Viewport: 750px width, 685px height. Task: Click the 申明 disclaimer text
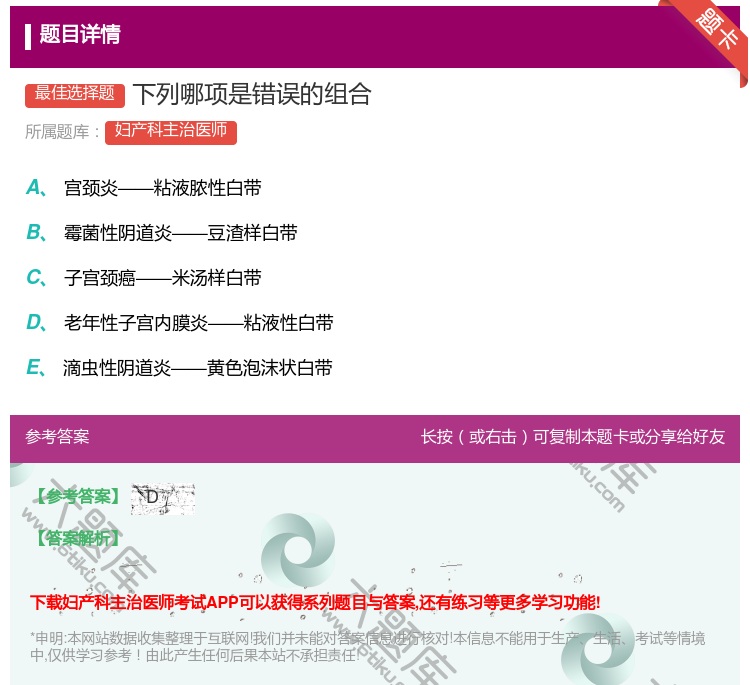[x=367, y=646]
